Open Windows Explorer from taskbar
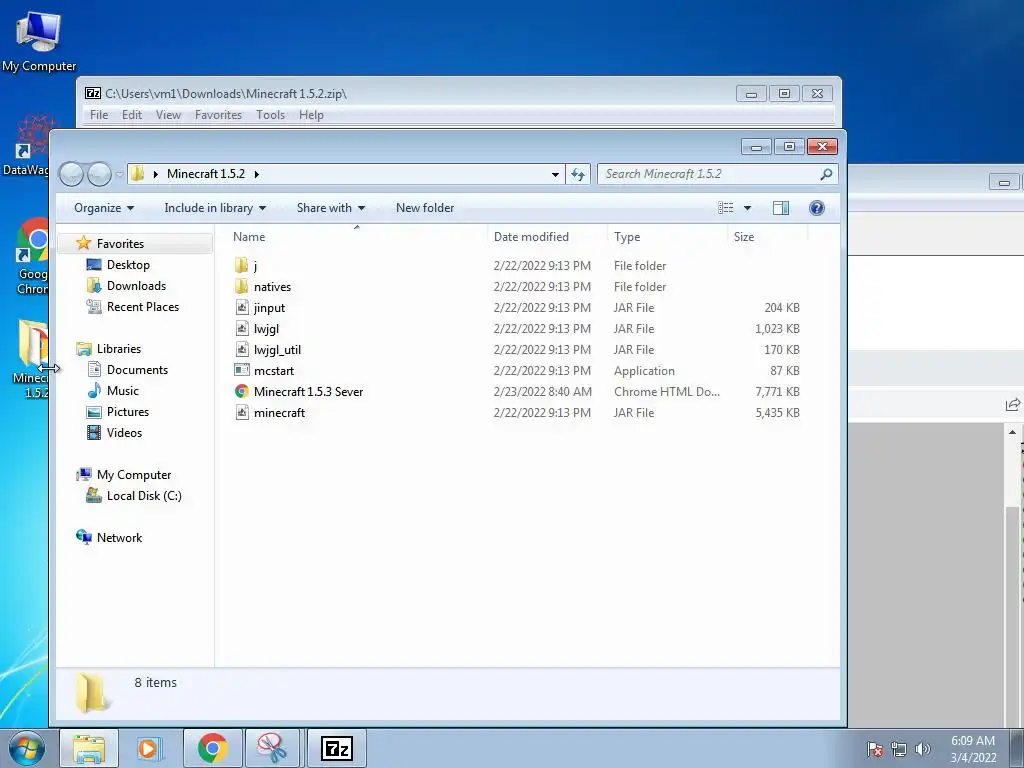The width and height of the screenshot is (1024, 768). point(89,748)
